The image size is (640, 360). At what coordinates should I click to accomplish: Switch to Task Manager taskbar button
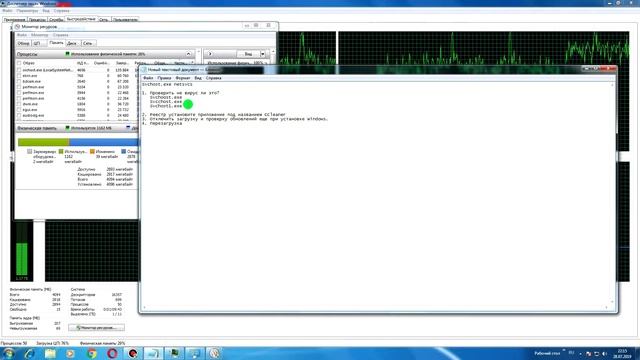click(174, 353)
